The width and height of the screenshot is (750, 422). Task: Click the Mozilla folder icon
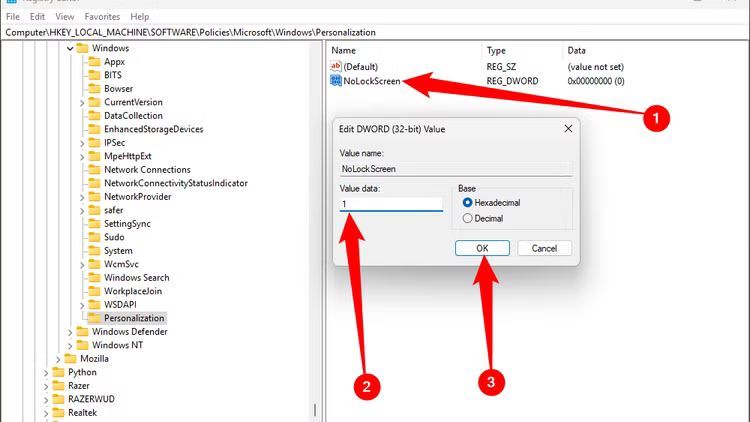(70, 358)
